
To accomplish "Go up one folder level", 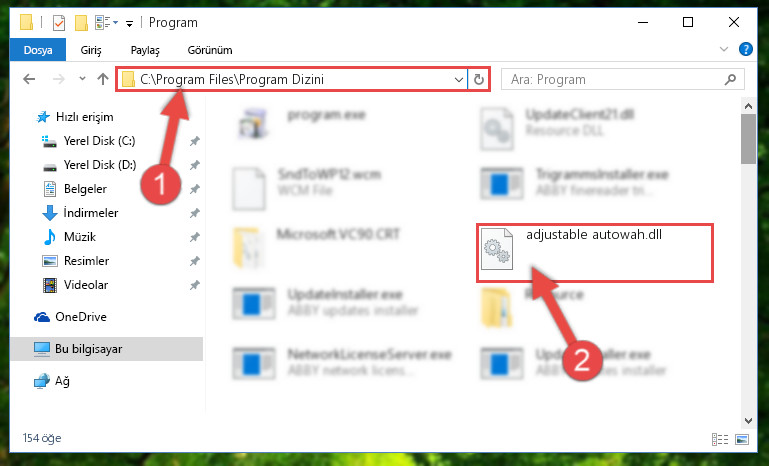I will (x=103, y=79).
